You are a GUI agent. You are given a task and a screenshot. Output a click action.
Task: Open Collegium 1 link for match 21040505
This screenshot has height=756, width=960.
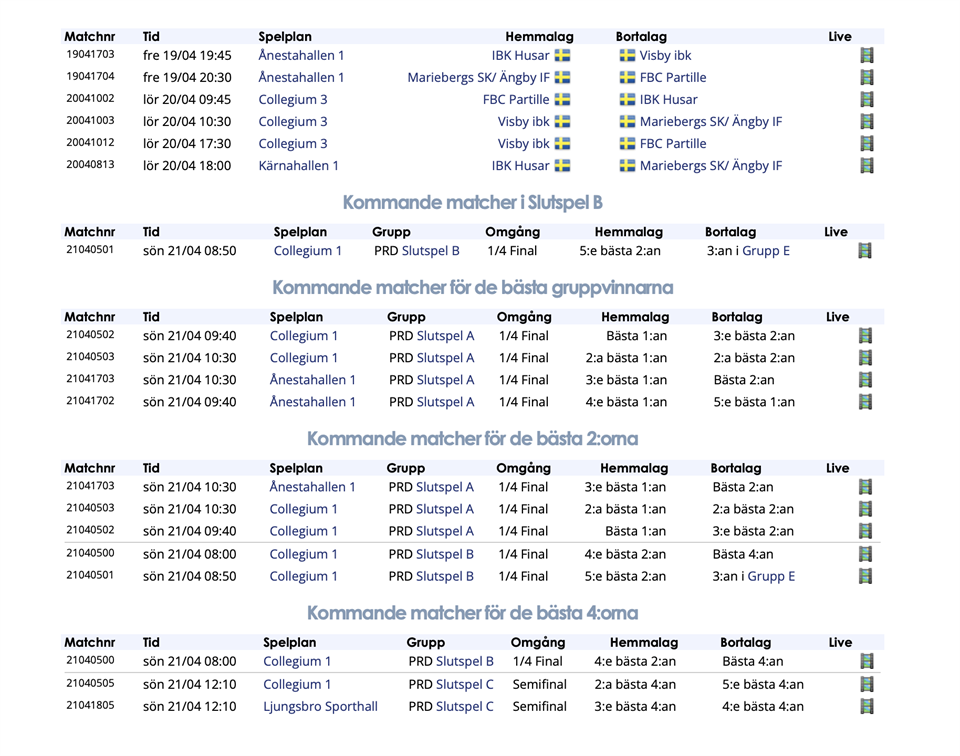297,685
